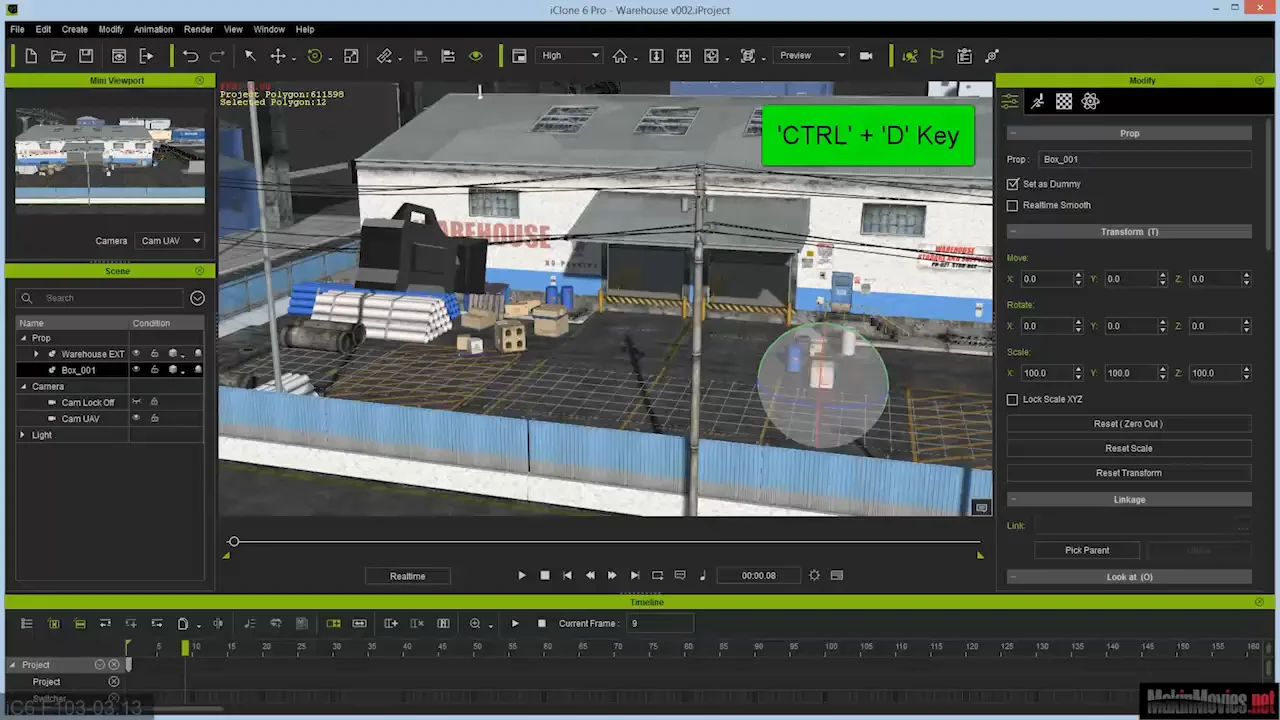The width and height of the screenshot is (1280, 720).
Task: Click the zoom magnifier in the timeline toolbar
Action: pos(475,623)
